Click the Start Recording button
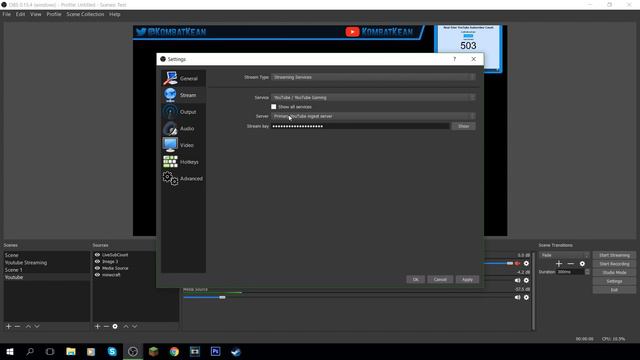Screen dimensions: 640x360 click(x=614, y=264)
